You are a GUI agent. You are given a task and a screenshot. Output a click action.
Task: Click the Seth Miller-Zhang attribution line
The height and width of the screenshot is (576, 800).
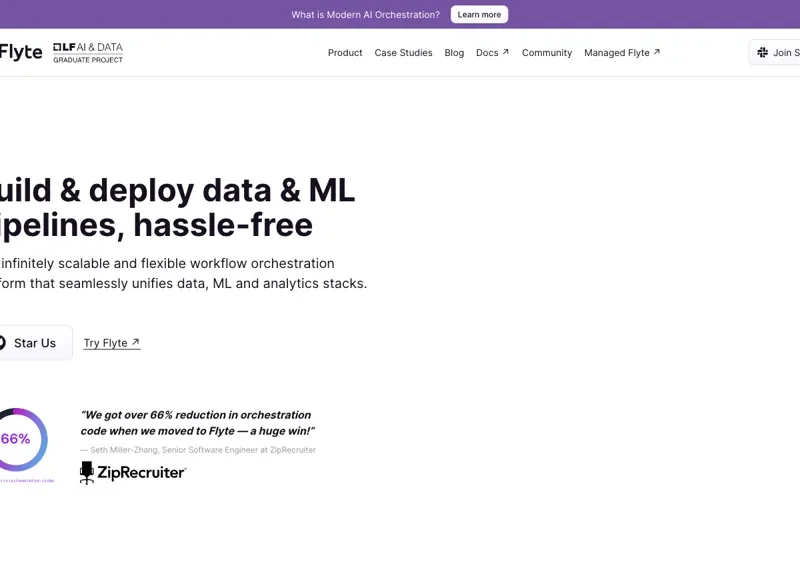tap(198, 450)
